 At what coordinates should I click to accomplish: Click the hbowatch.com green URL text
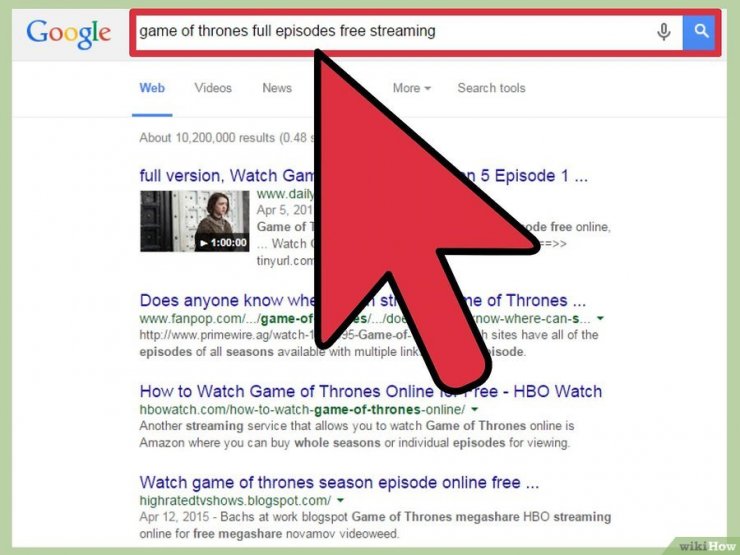[302, 409]
